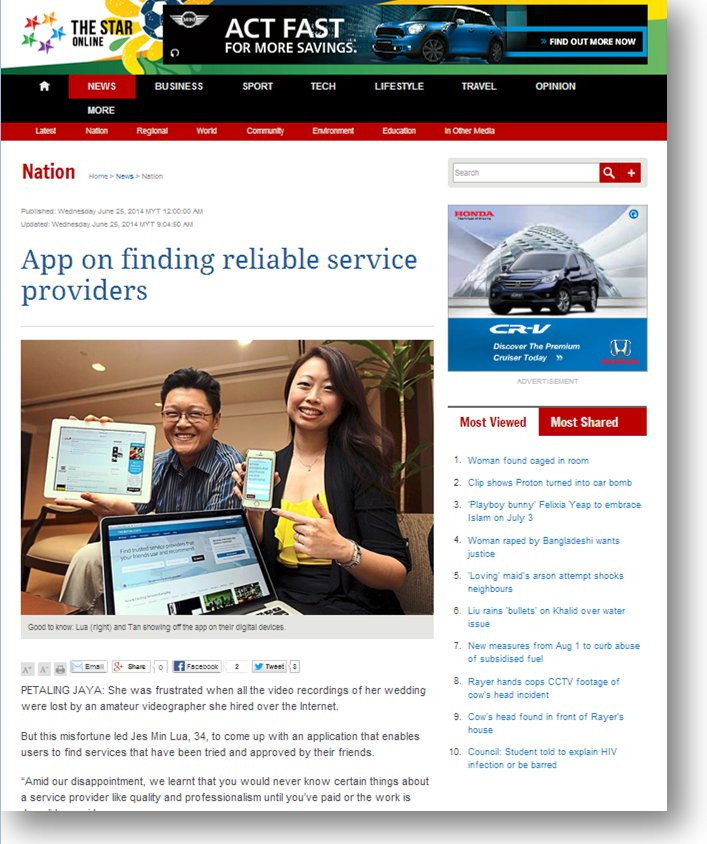
Task: Follow the News breadcrumb link
Action: (x=124, y=176)
